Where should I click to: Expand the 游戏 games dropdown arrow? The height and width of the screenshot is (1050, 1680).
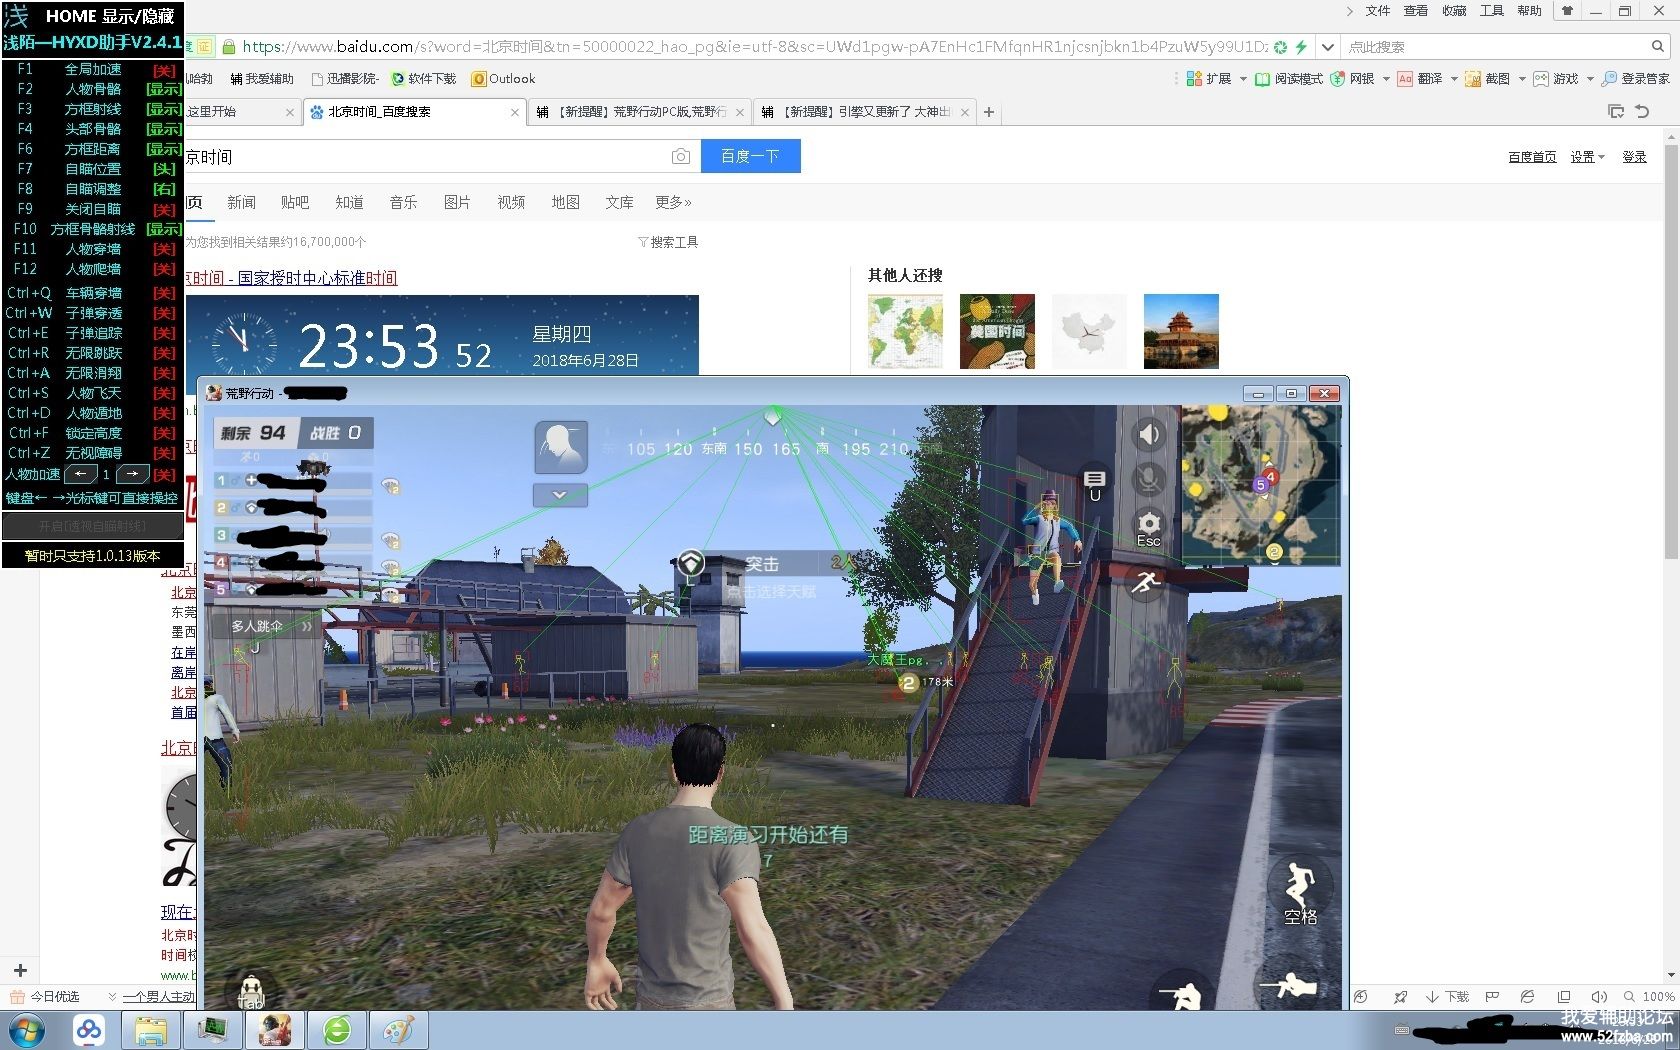click(x=1590, y=79)
